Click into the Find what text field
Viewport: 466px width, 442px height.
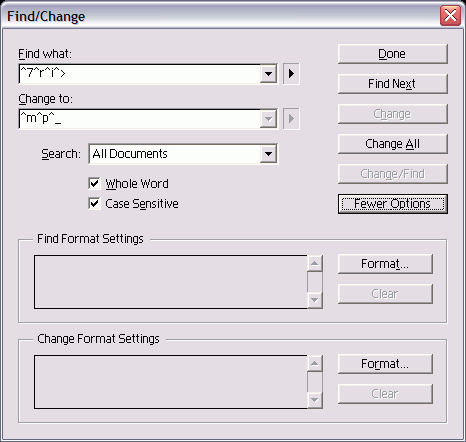pyautogui.click(x=140, y=74)
